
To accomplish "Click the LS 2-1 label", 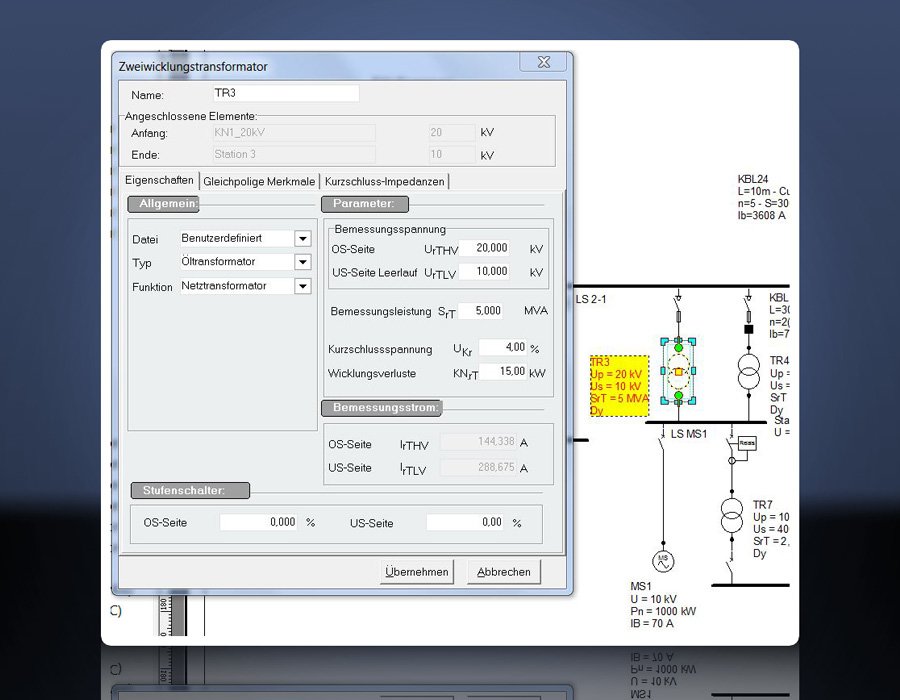I will pos(591,299).
